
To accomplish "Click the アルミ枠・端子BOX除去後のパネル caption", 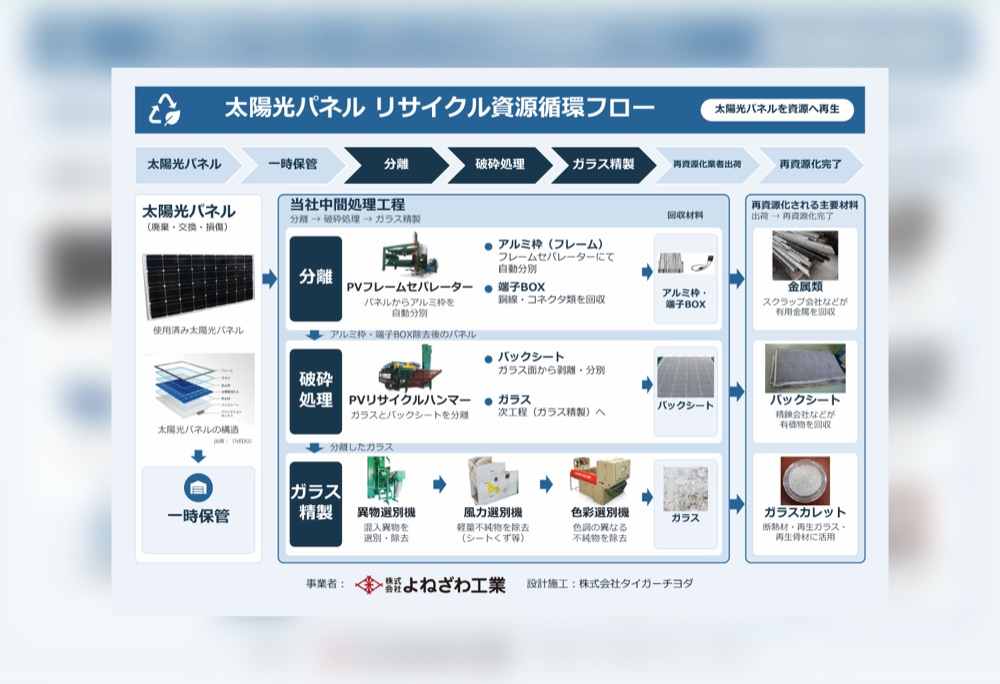I will [402, 335].
